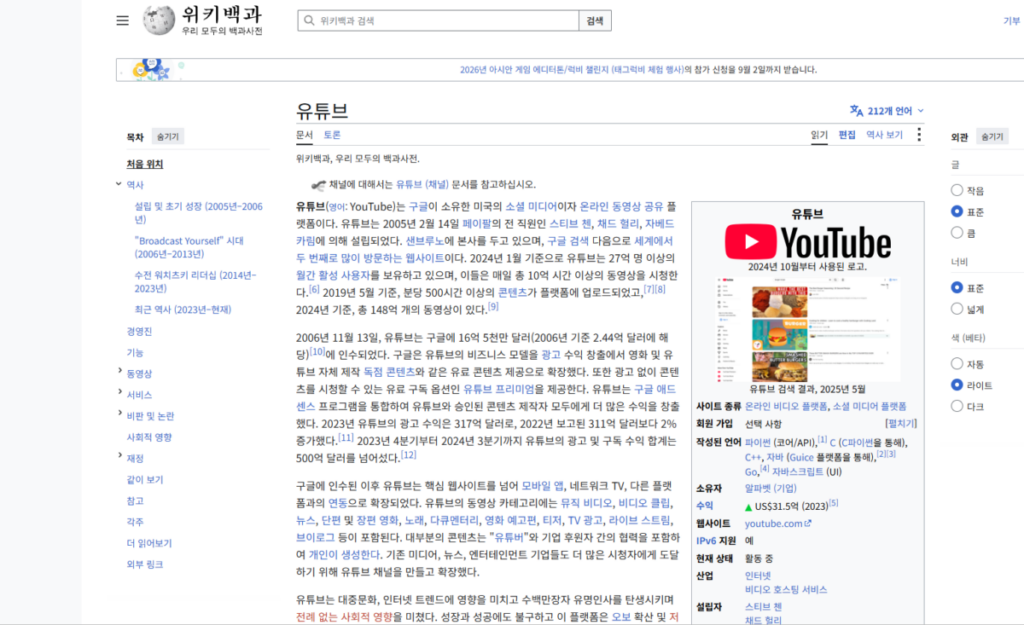Go to 최근 역사 (2023년-현재) section
Image resolution: width=1024 pixels, height=625 pixels.
point(183,310)
